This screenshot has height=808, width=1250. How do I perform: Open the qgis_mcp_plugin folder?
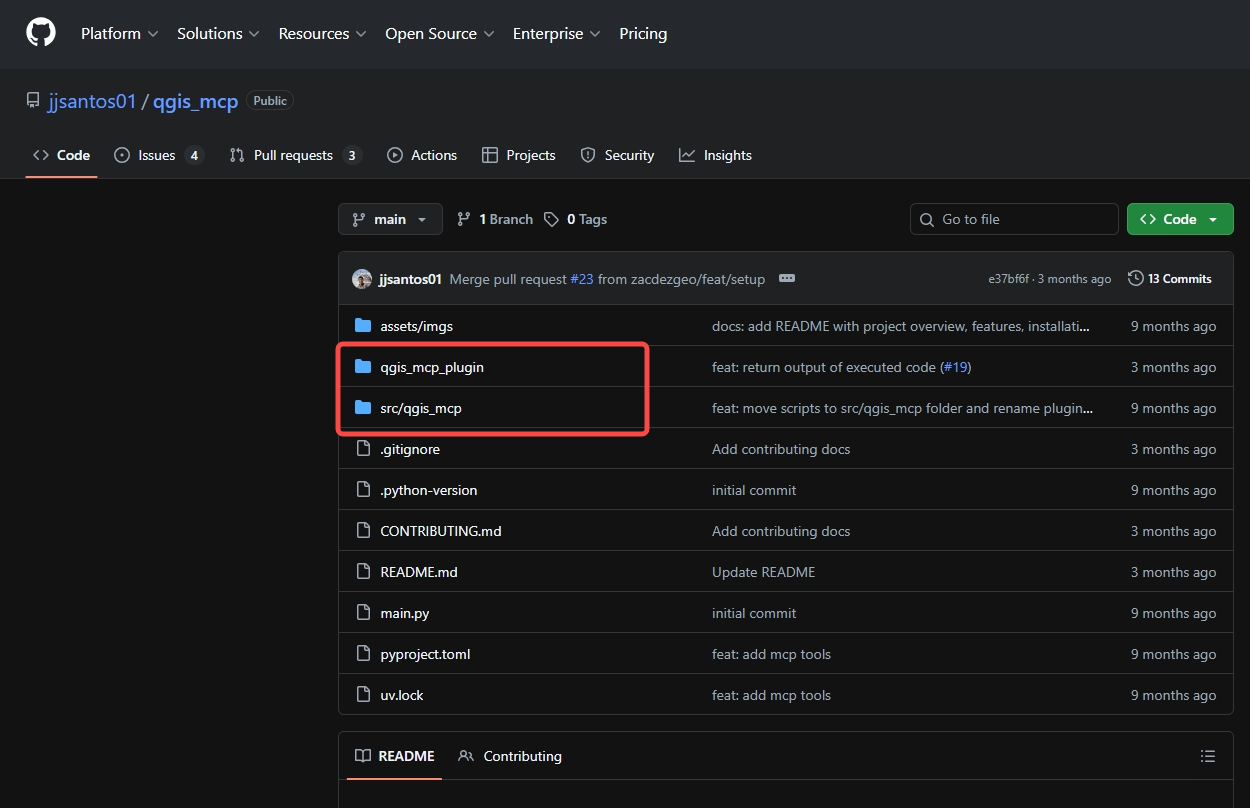click(432, 367)
